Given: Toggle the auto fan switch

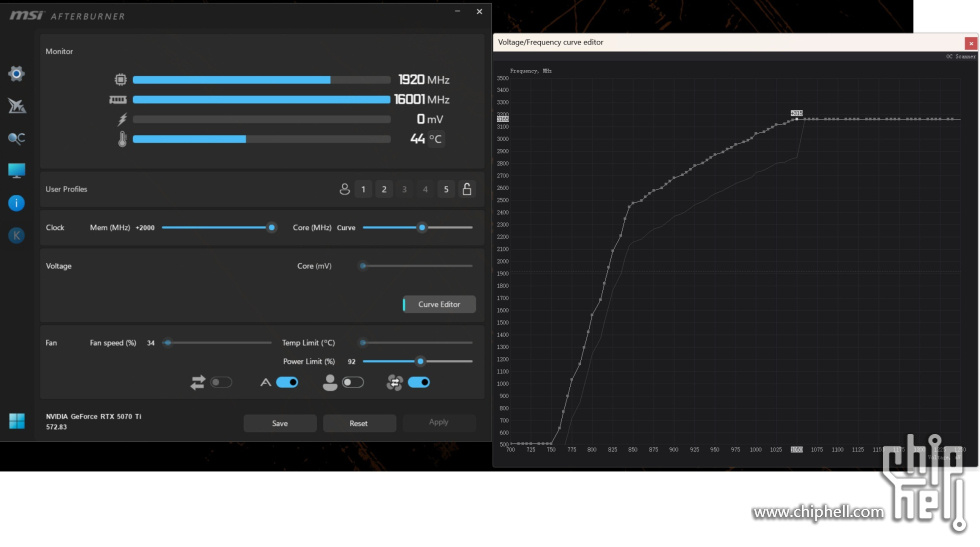Looking at the screenshot, I should pos(287,382).
